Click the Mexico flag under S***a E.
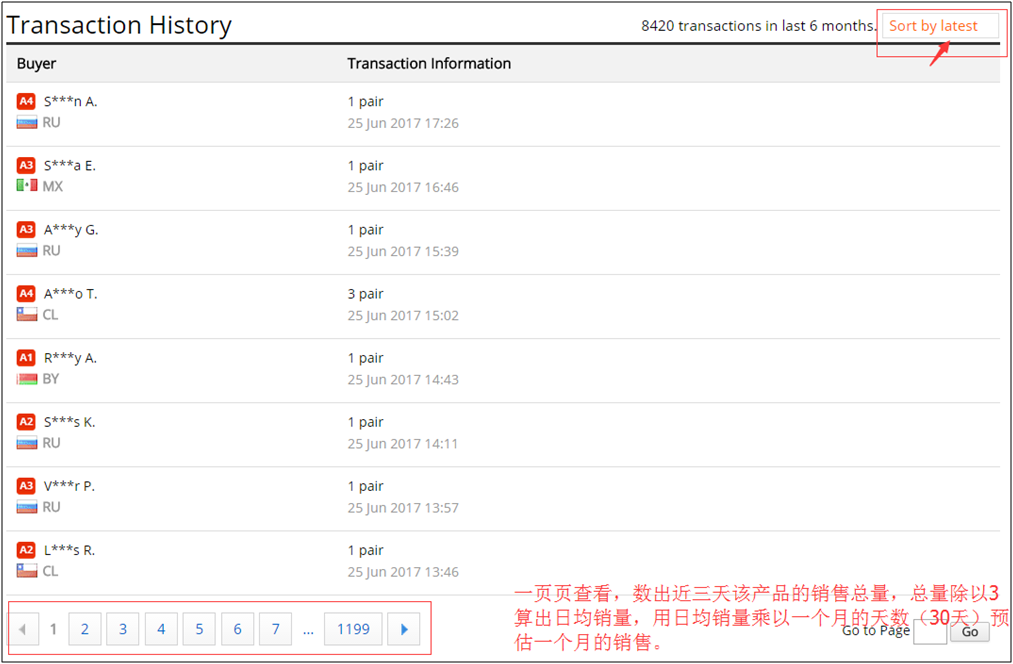 pos(26,186)
